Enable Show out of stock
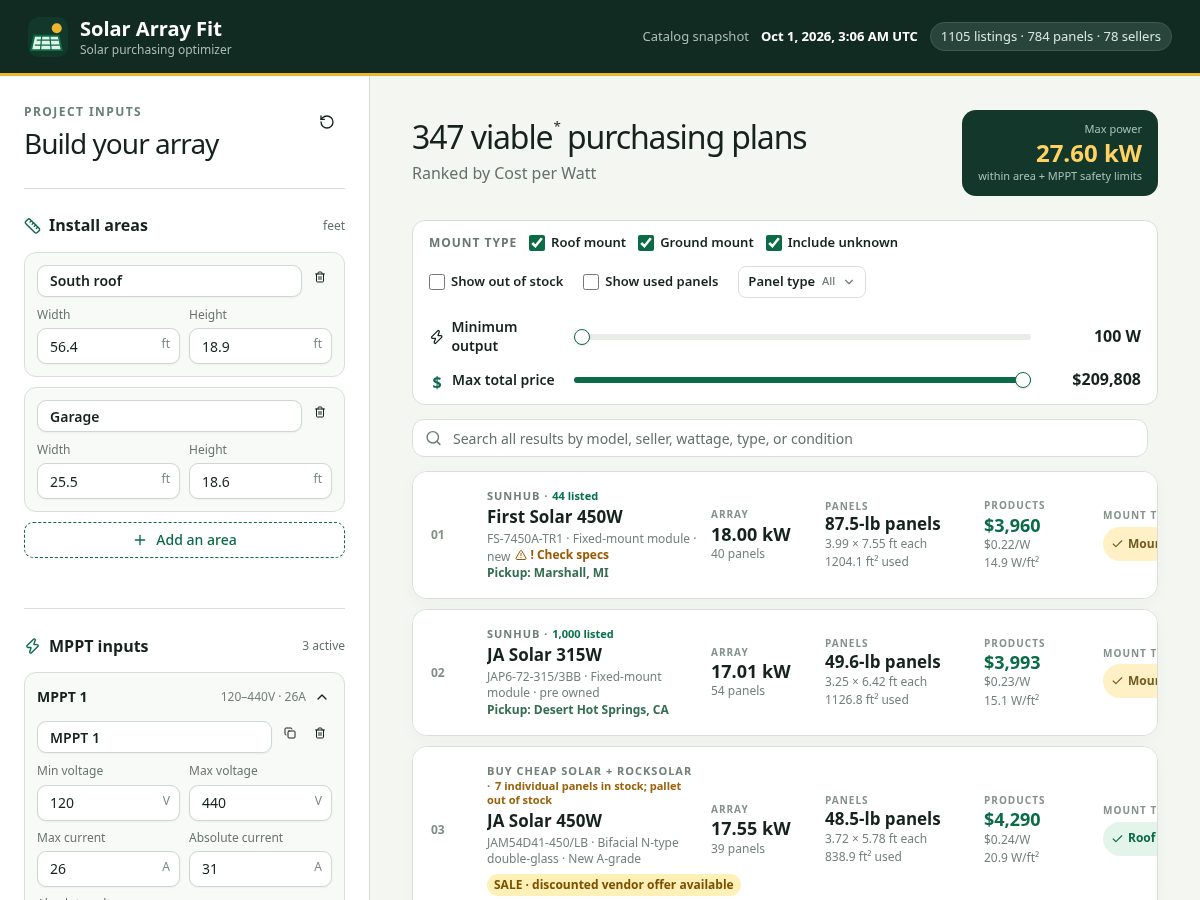 [437, 282]
